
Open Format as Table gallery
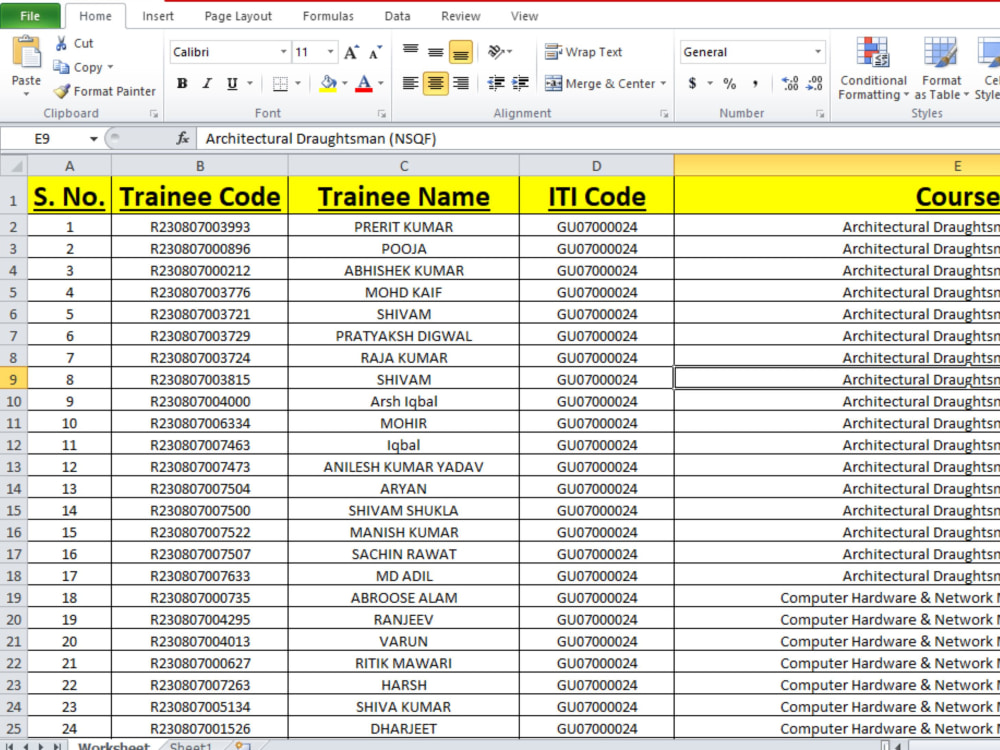(941, 68)
